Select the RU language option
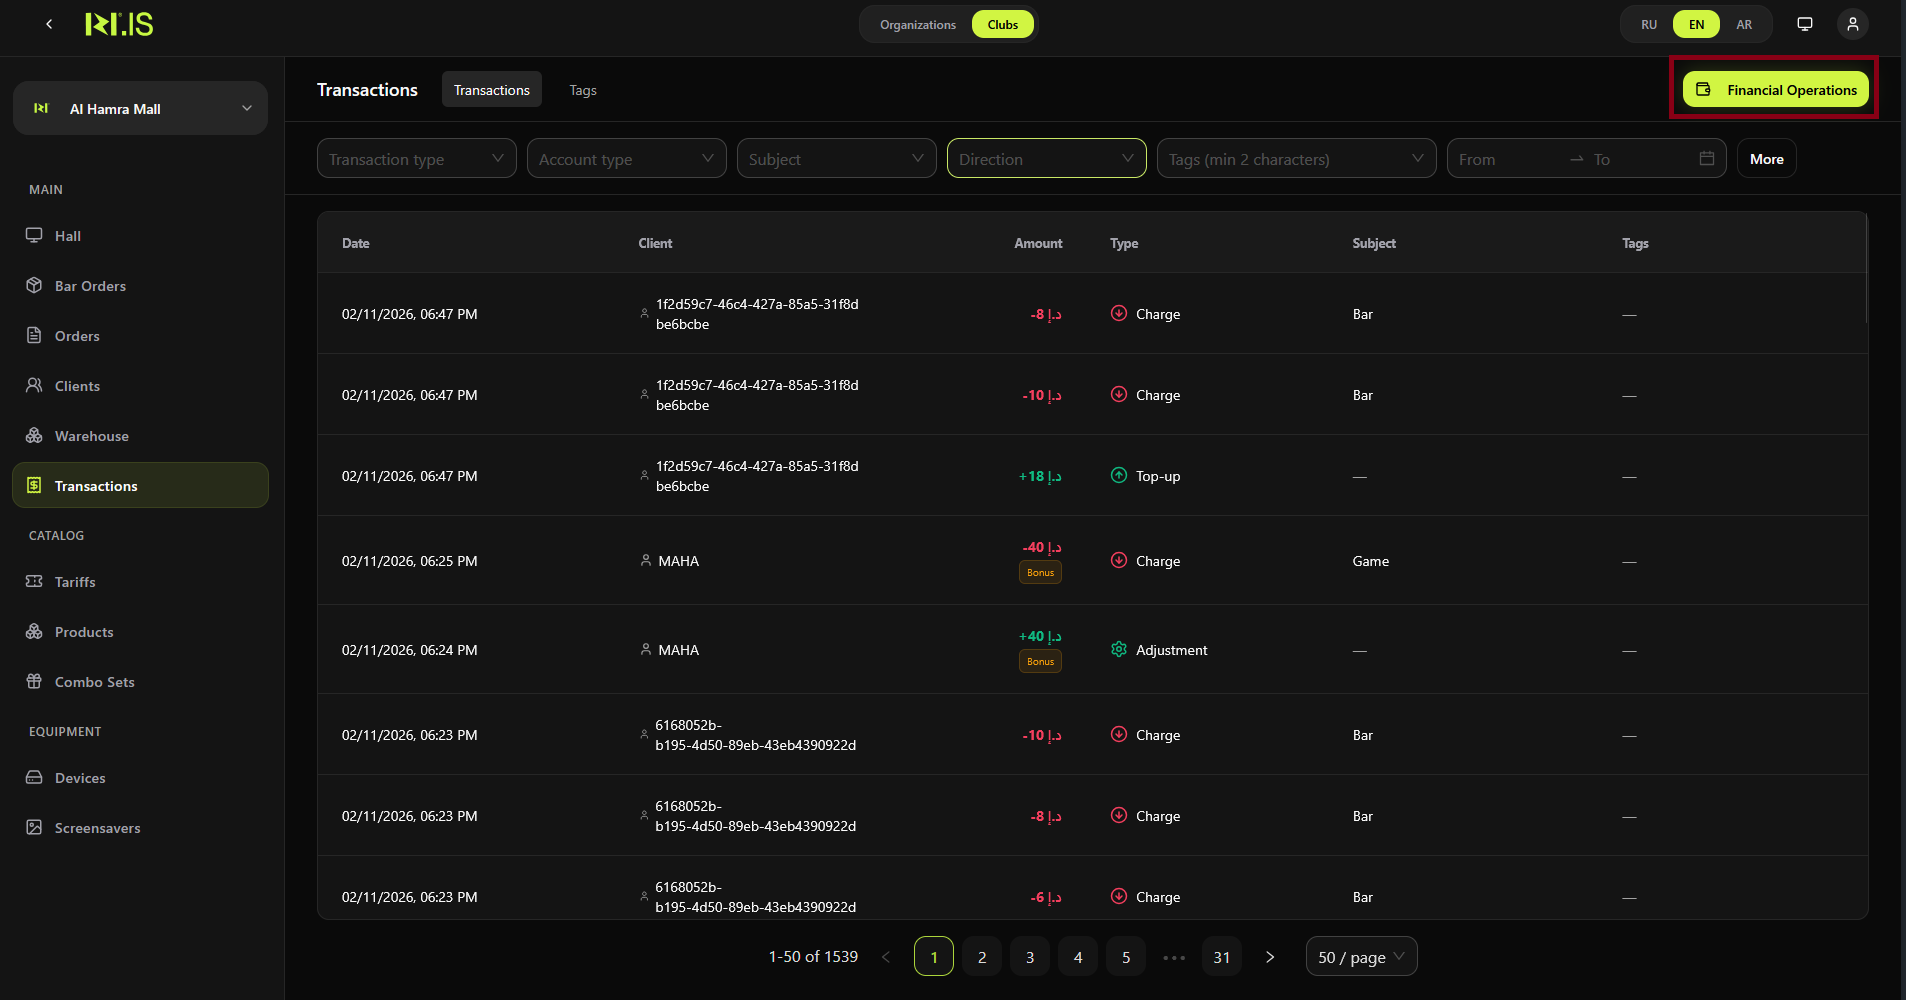The height and width of the screenshot is (1000, 1906). pyautogui.click(x=1647, y=24)
